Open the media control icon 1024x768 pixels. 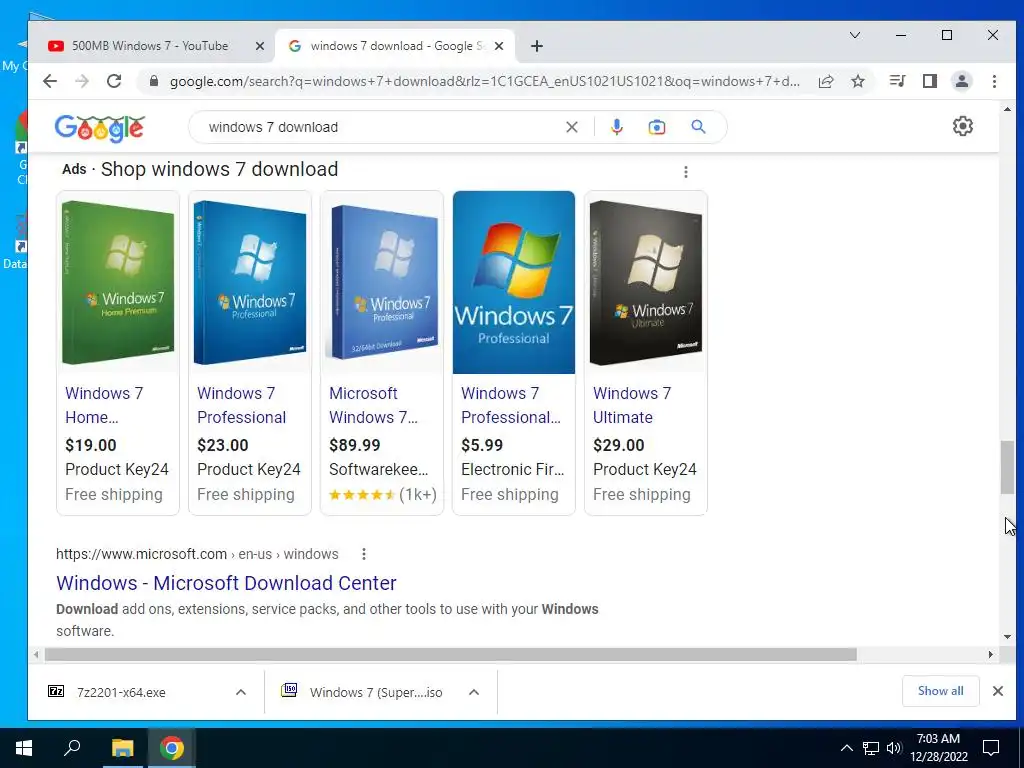click(897, 81)
